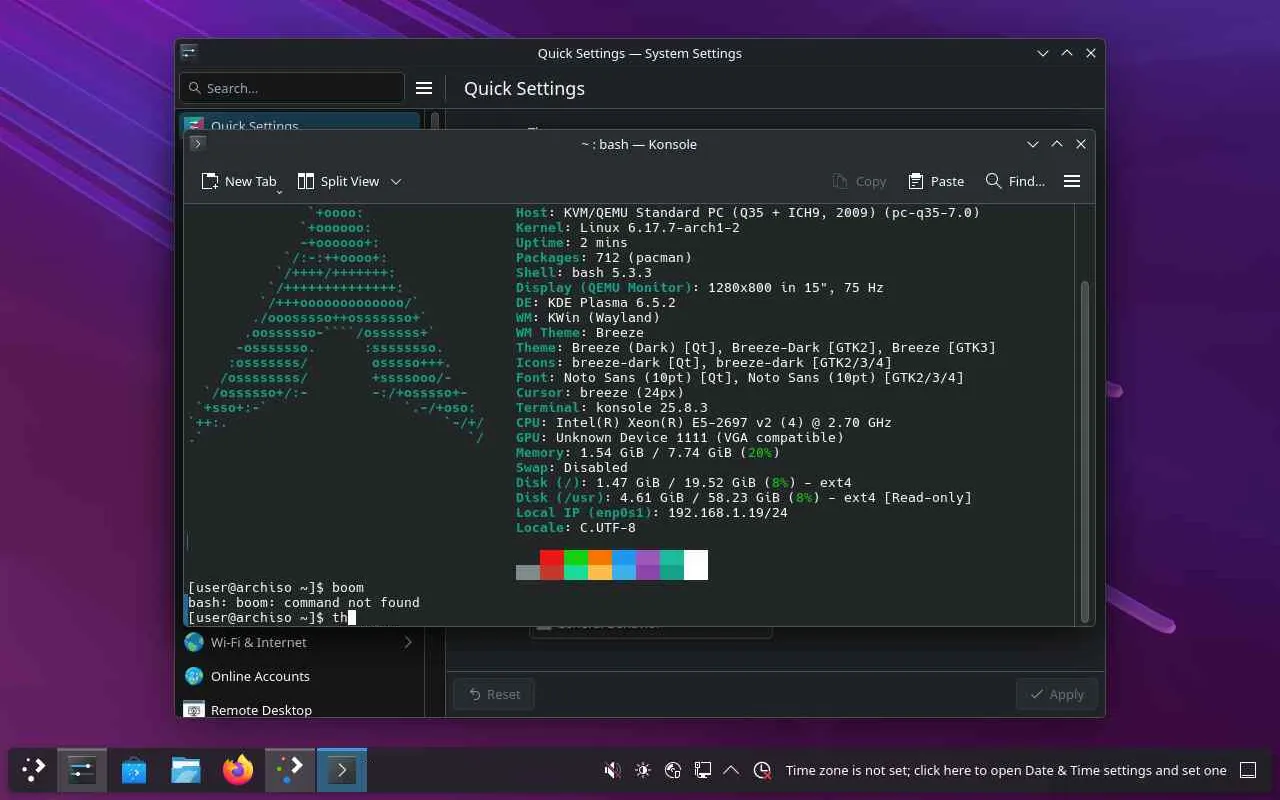
Task: Click the 'Terminal: konsole 25.8.3' line
Action: 612,407
